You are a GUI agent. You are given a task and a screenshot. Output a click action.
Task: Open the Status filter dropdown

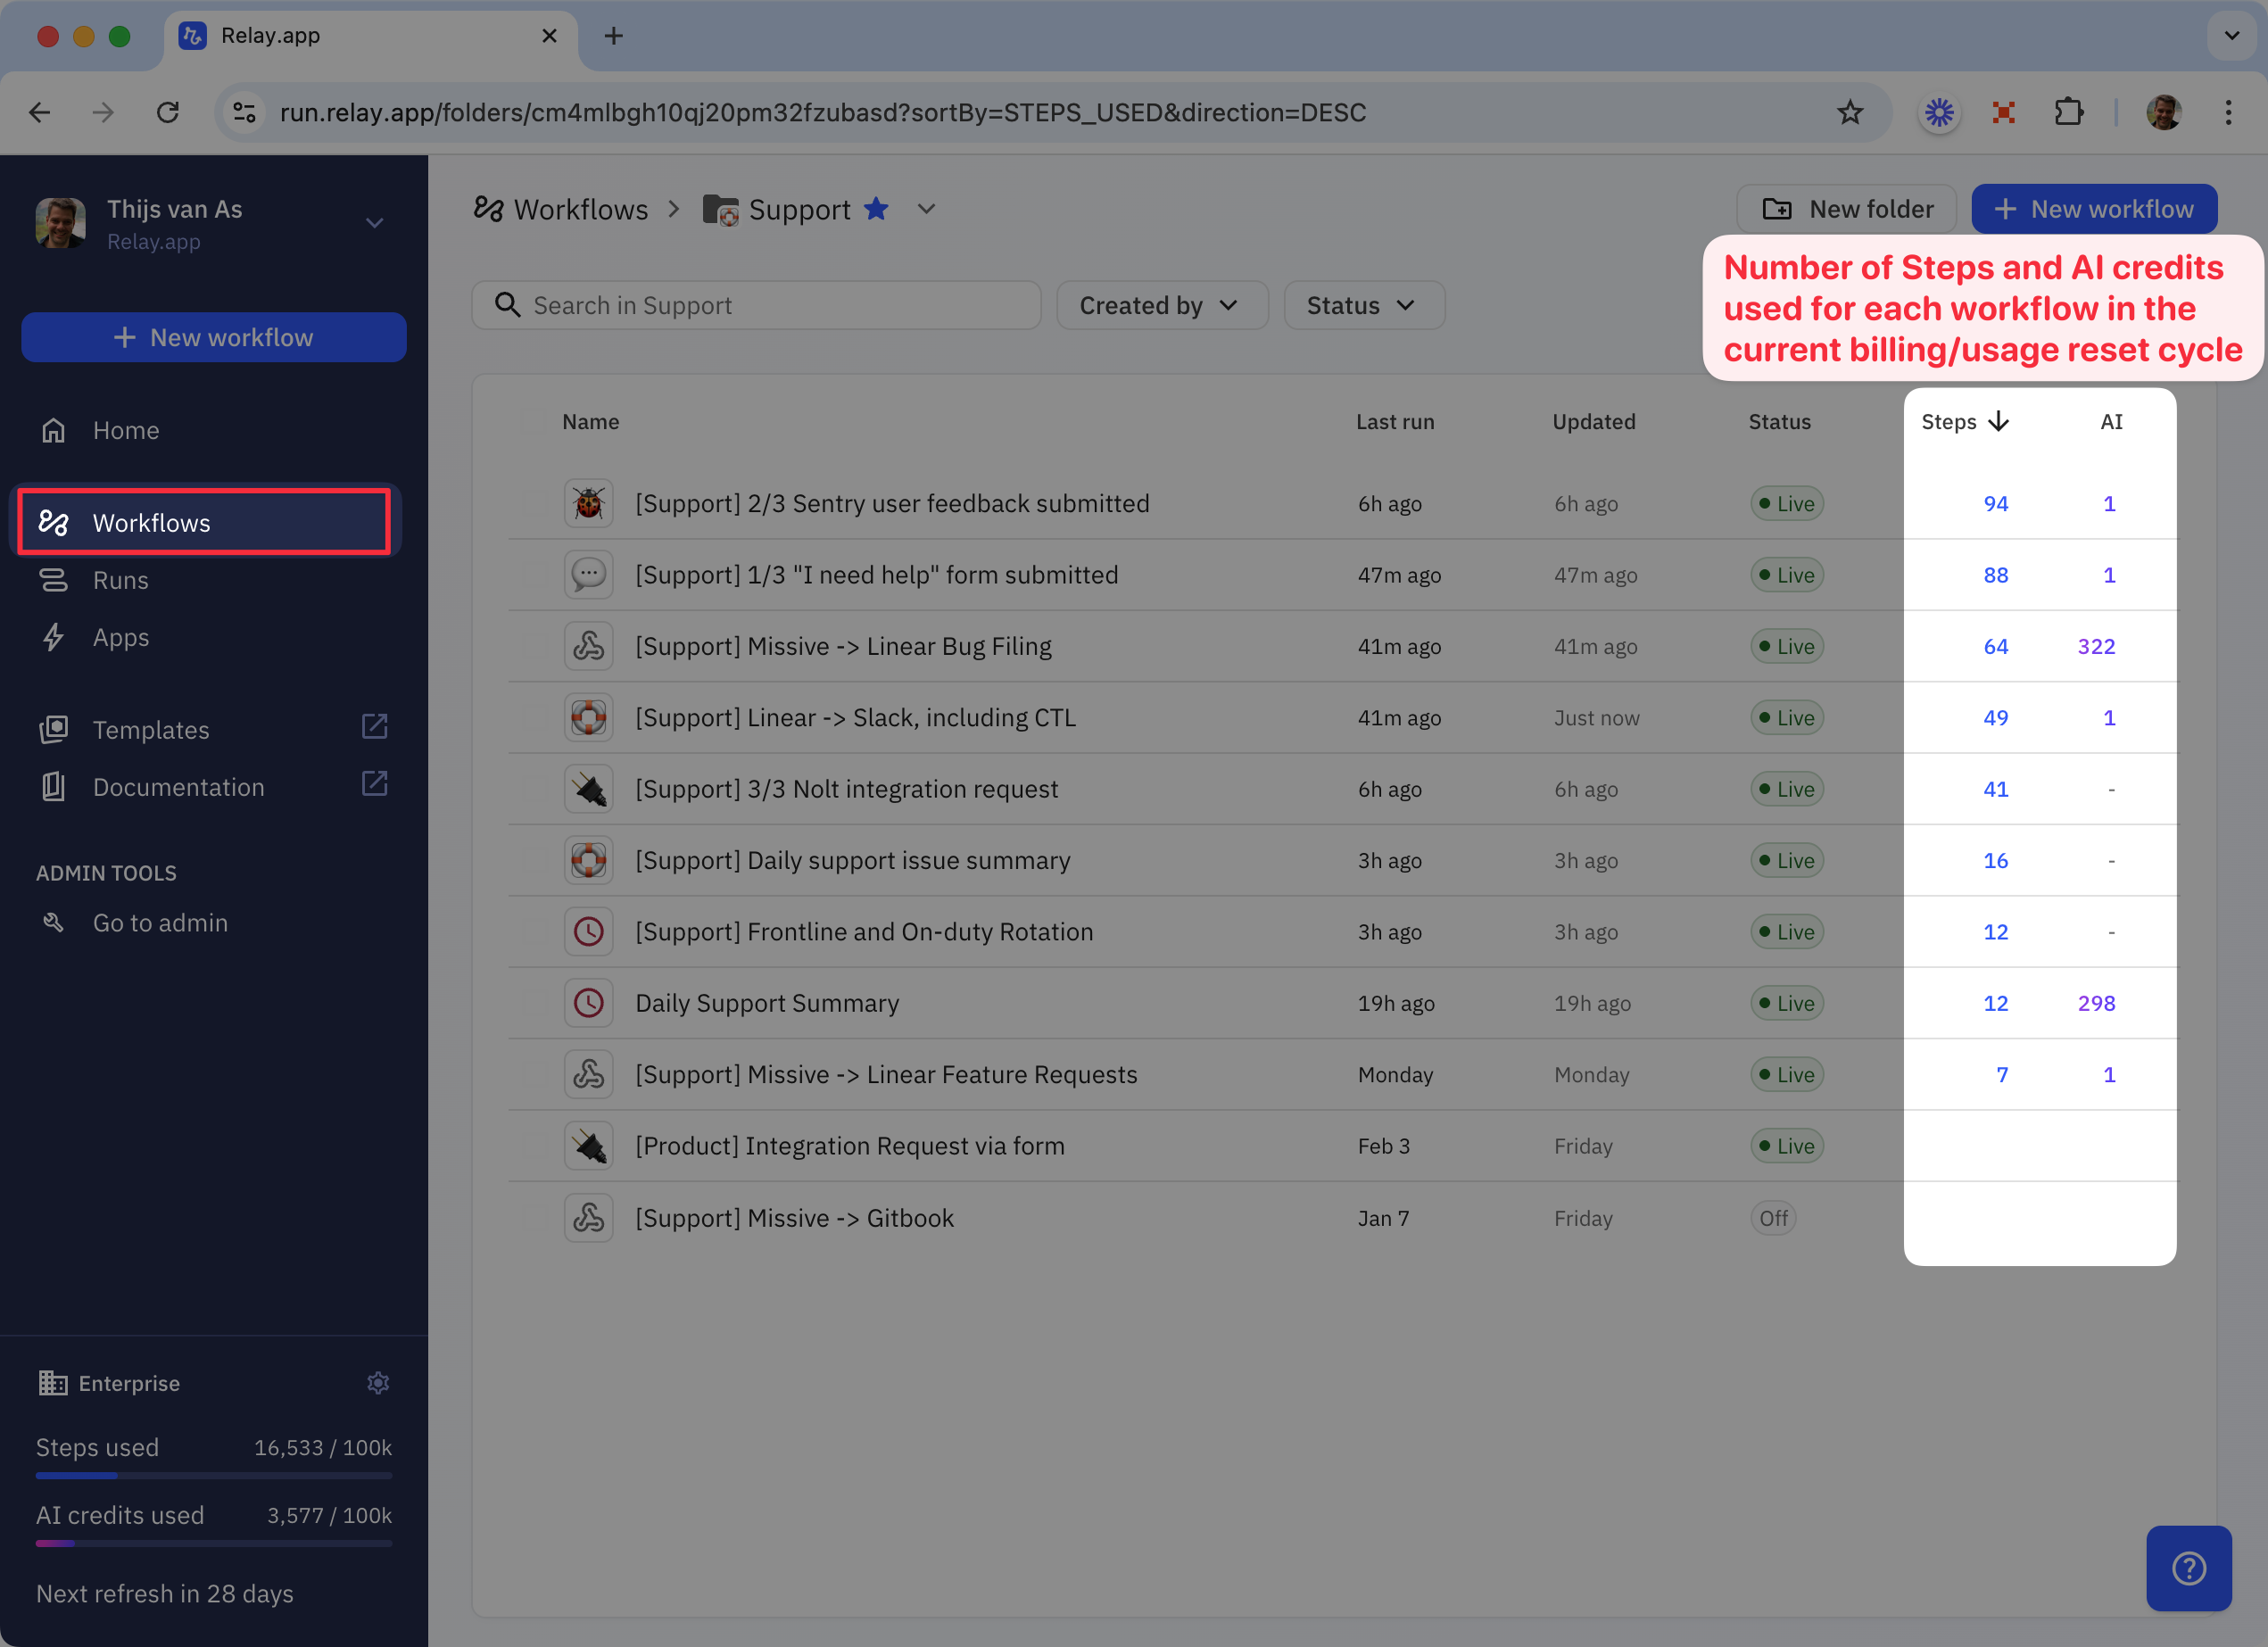click(x=1362, y=305)
